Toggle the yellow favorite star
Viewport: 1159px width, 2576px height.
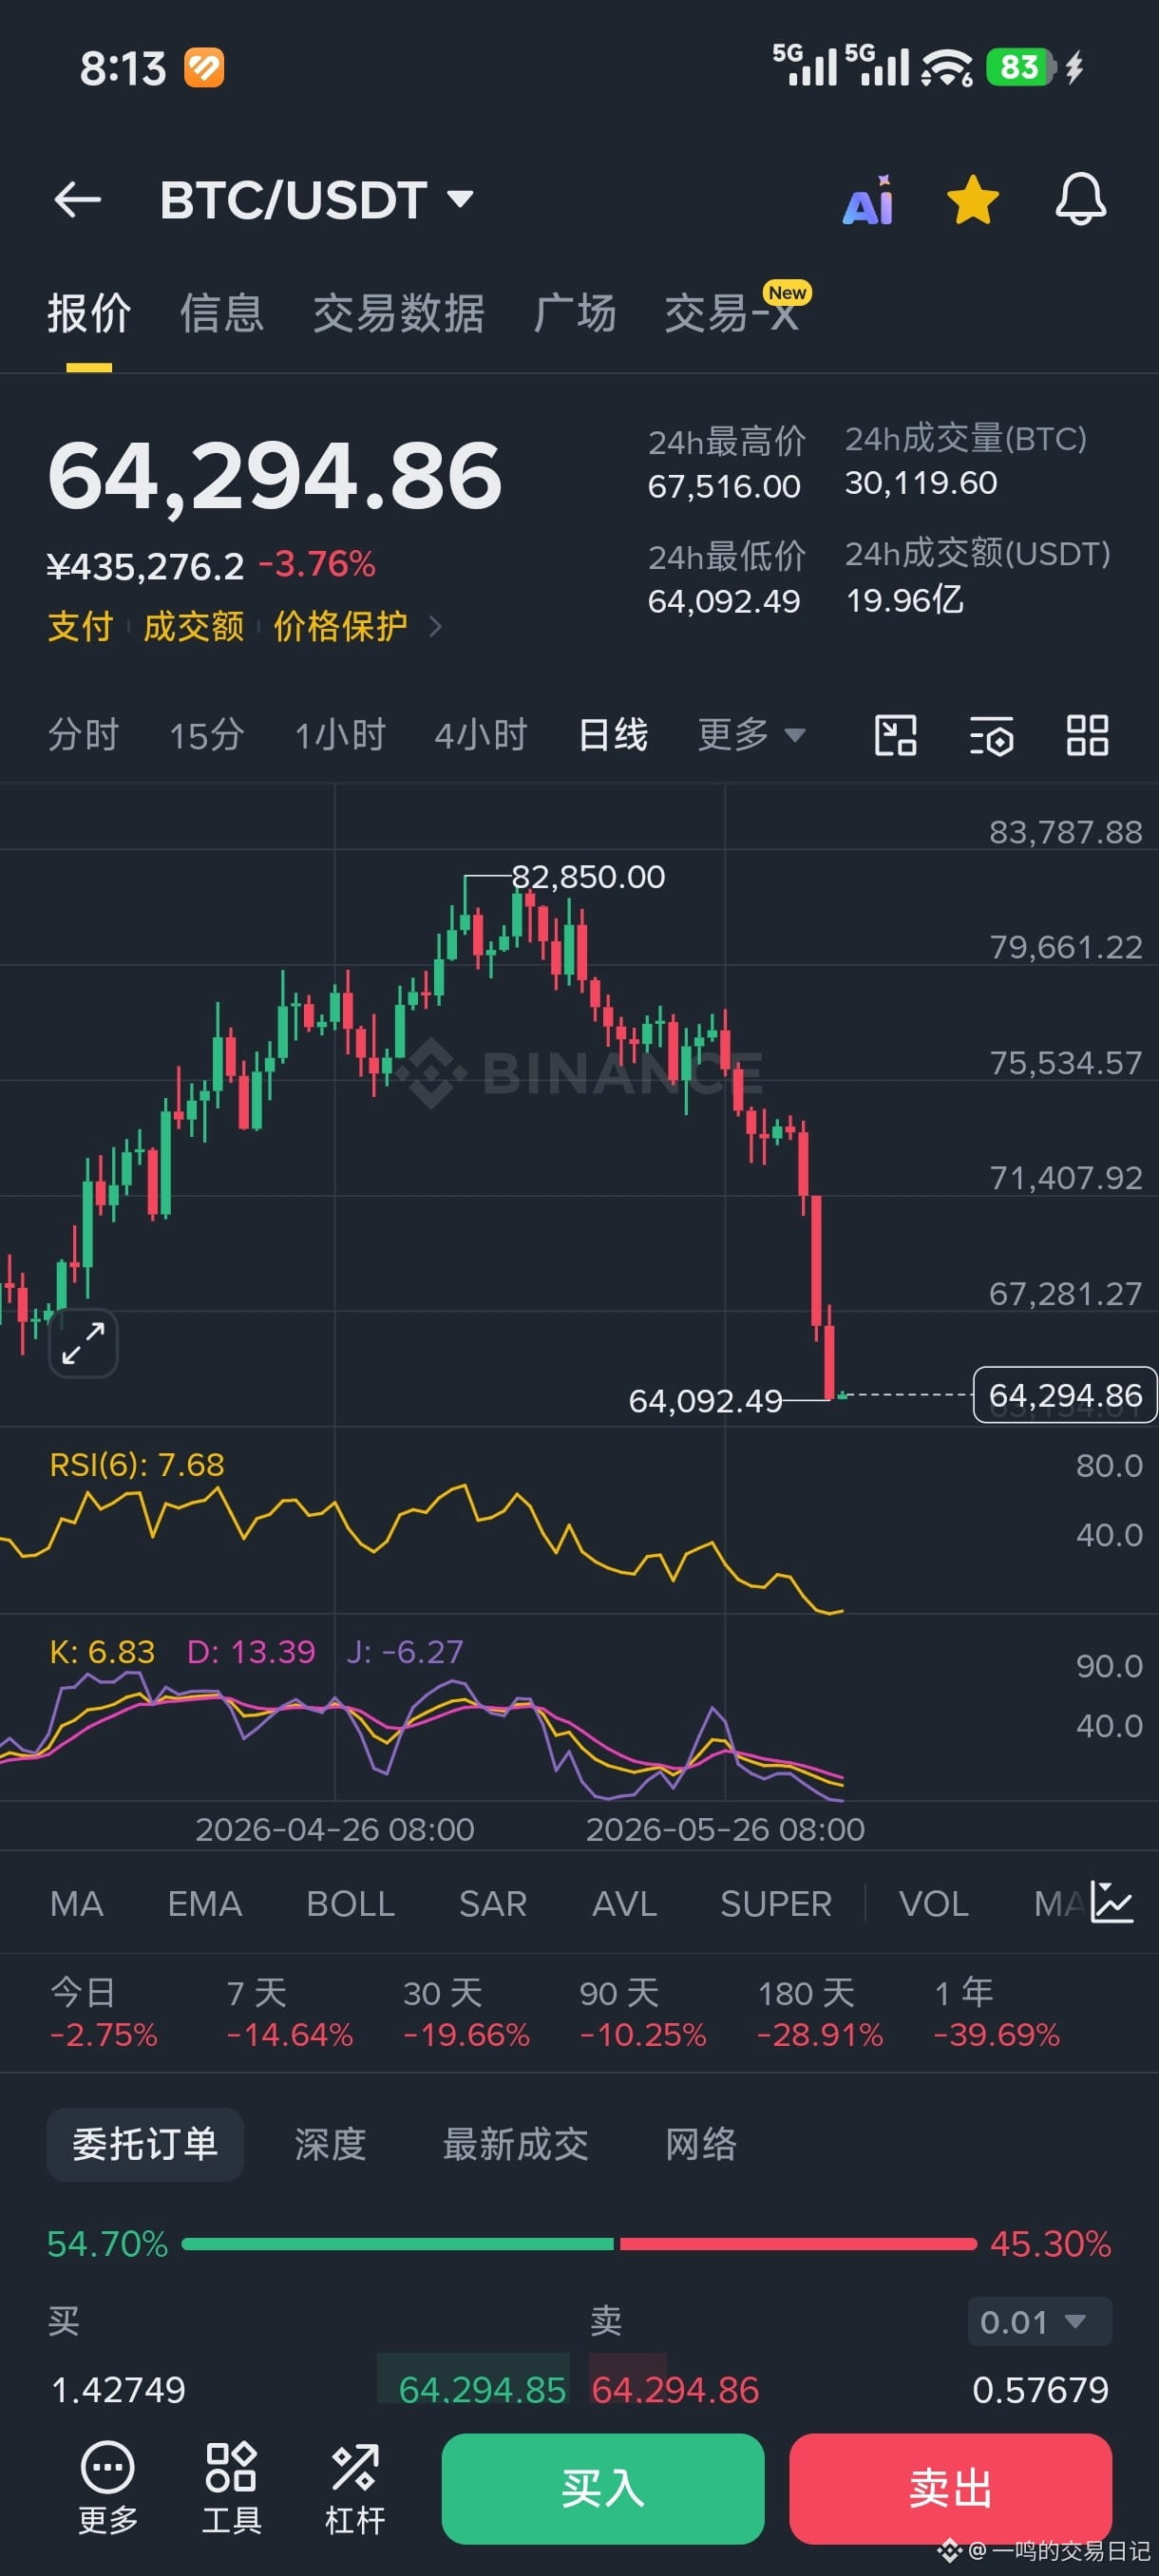[x=972, y=200]
